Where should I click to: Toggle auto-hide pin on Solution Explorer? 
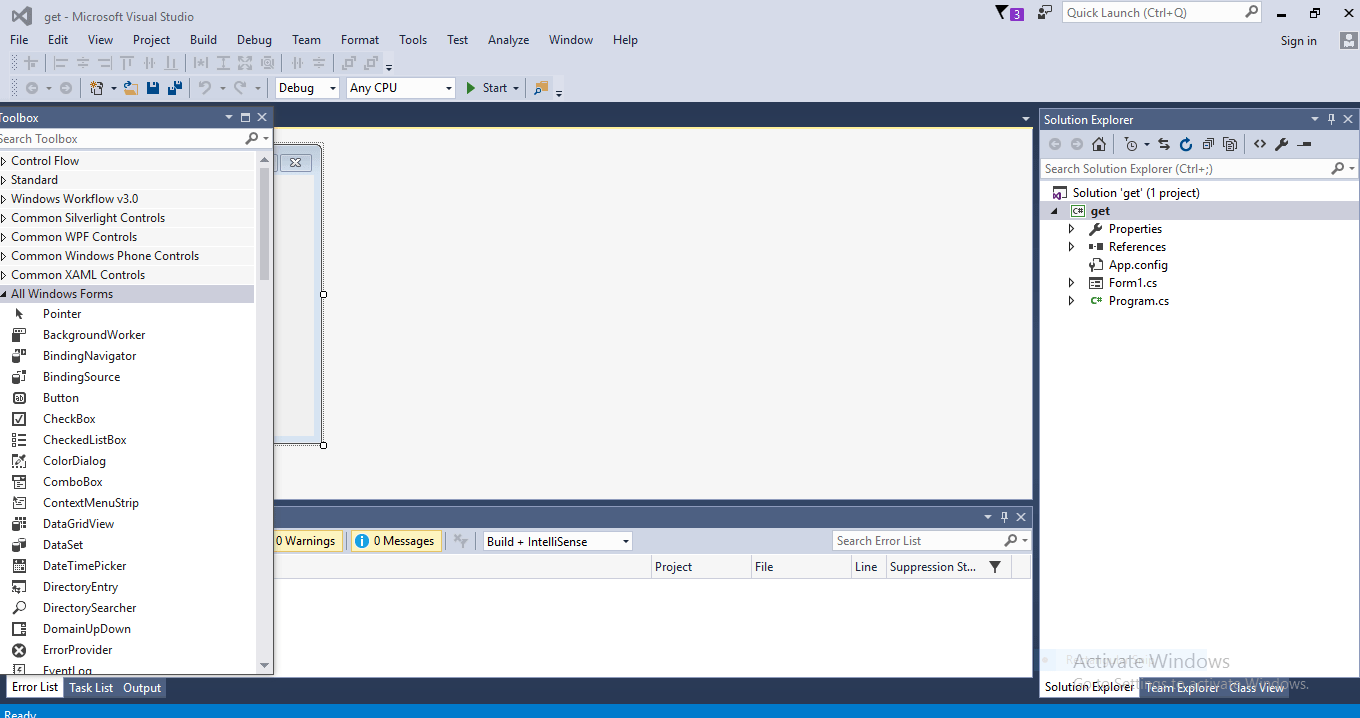pyautogui.click(x=1331, y=119)
